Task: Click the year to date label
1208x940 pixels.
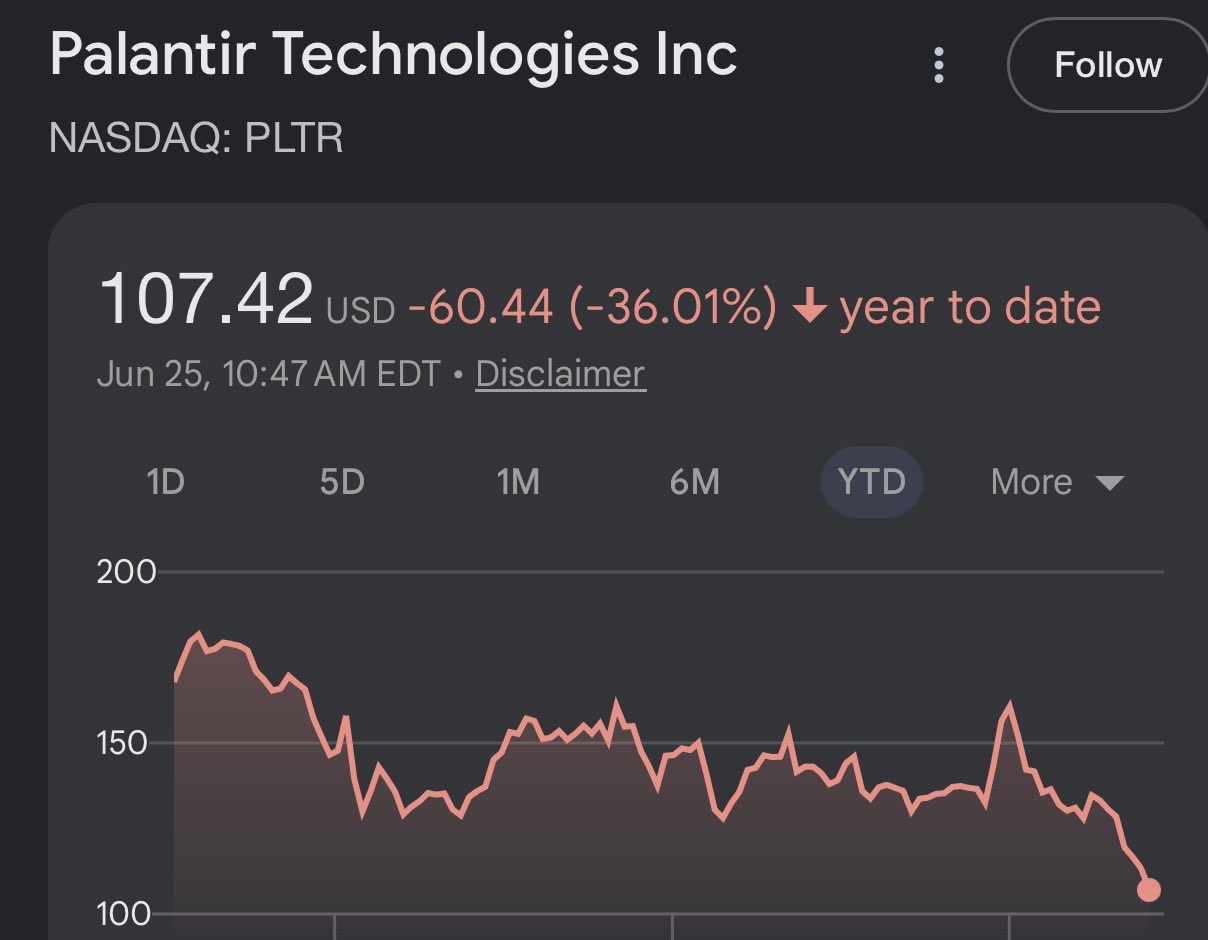Action: click(970, 307)
